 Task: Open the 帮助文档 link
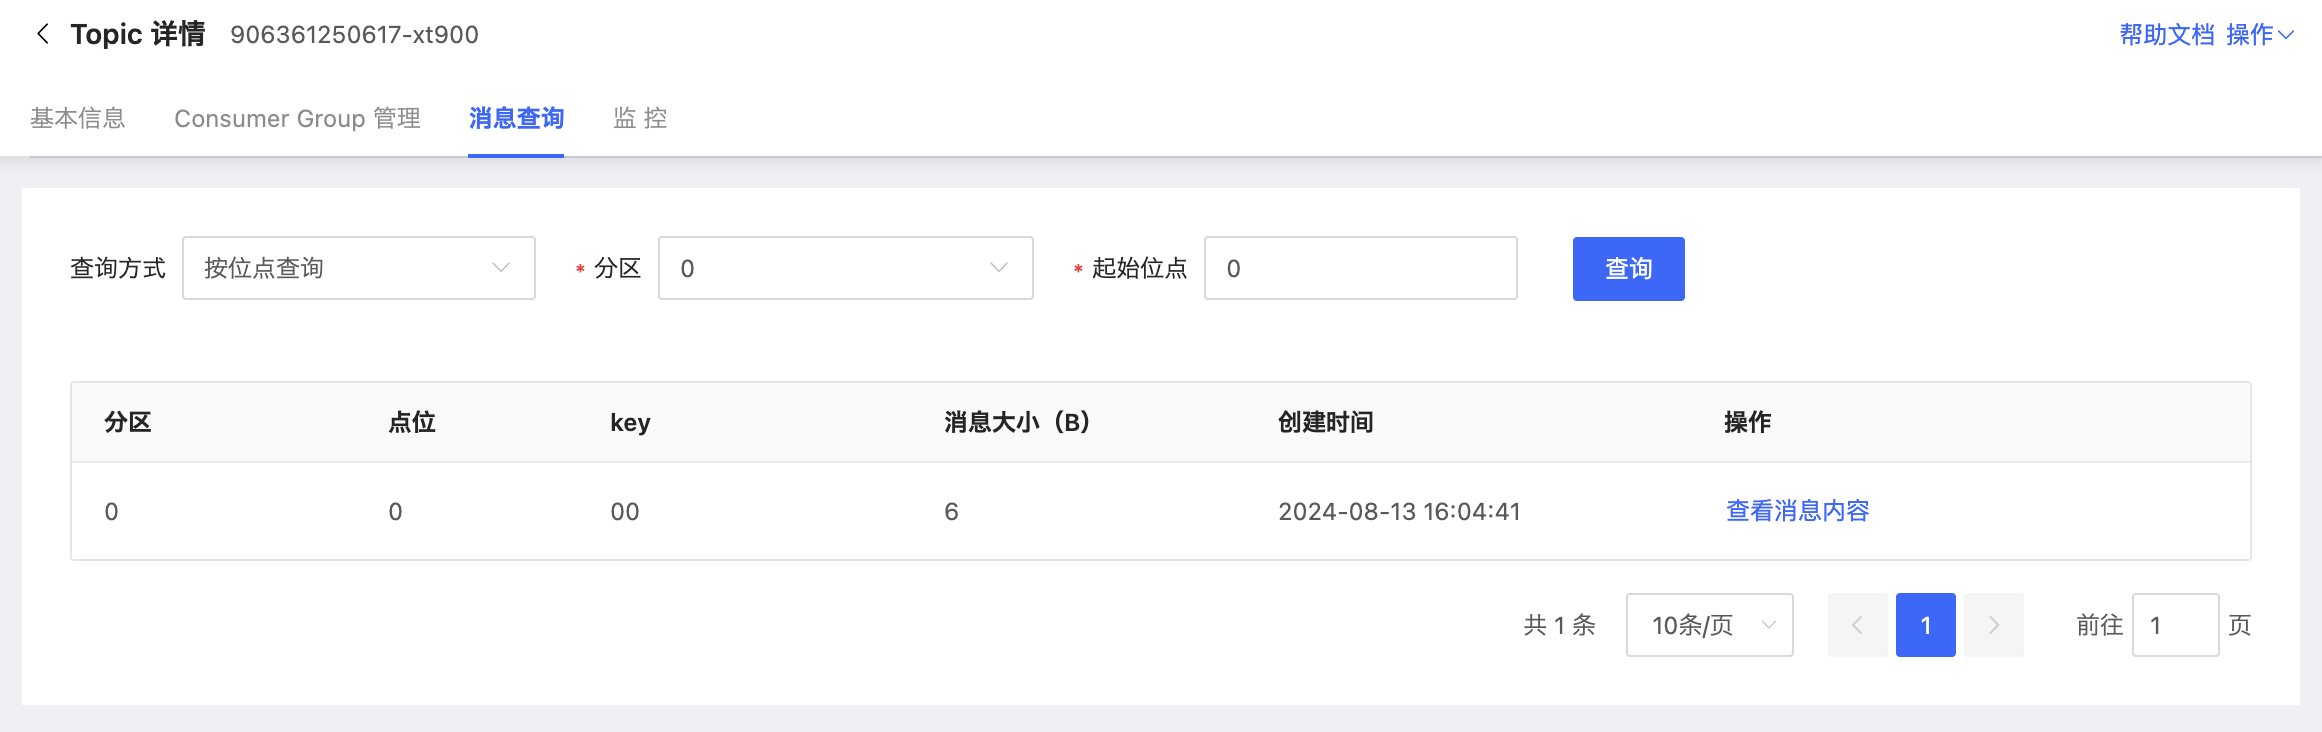tap(2167, 35)
